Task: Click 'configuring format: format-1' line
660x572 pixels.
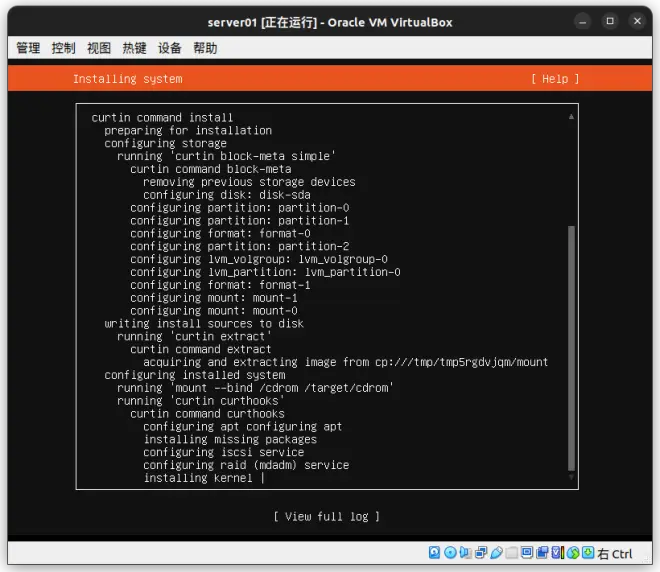Action: coord(220,285)
